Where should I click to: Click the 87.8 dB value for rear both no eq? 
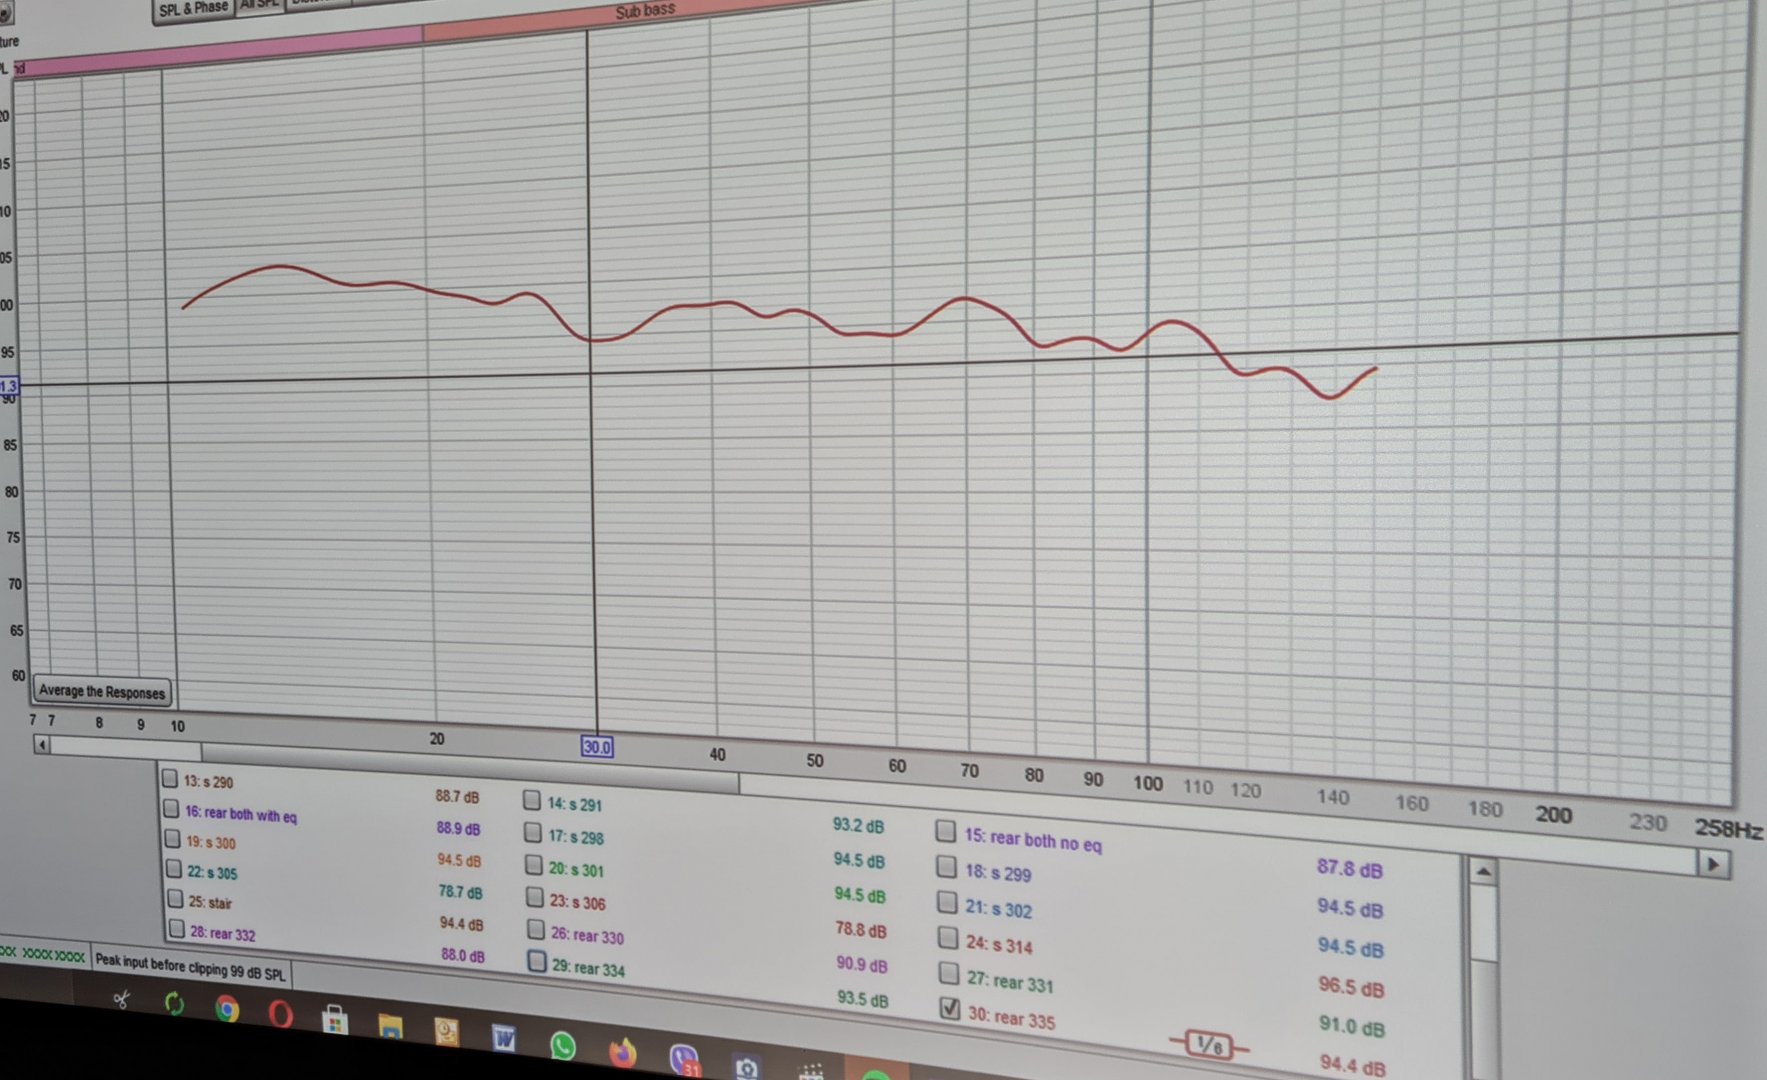(1349, 868)
